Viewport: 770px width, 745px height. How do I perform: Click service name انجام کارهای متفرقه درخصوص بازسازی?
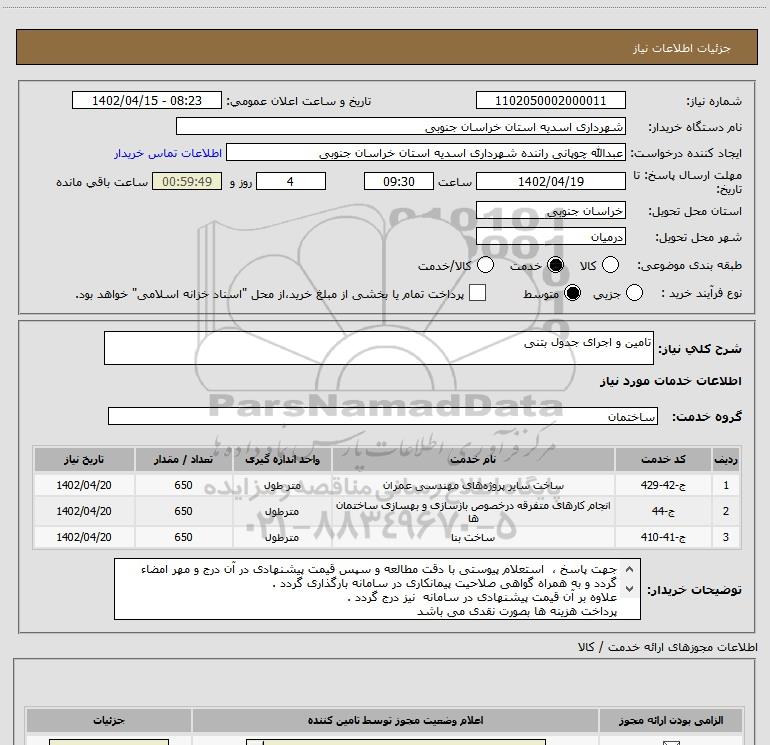click(x=473, y=511)
